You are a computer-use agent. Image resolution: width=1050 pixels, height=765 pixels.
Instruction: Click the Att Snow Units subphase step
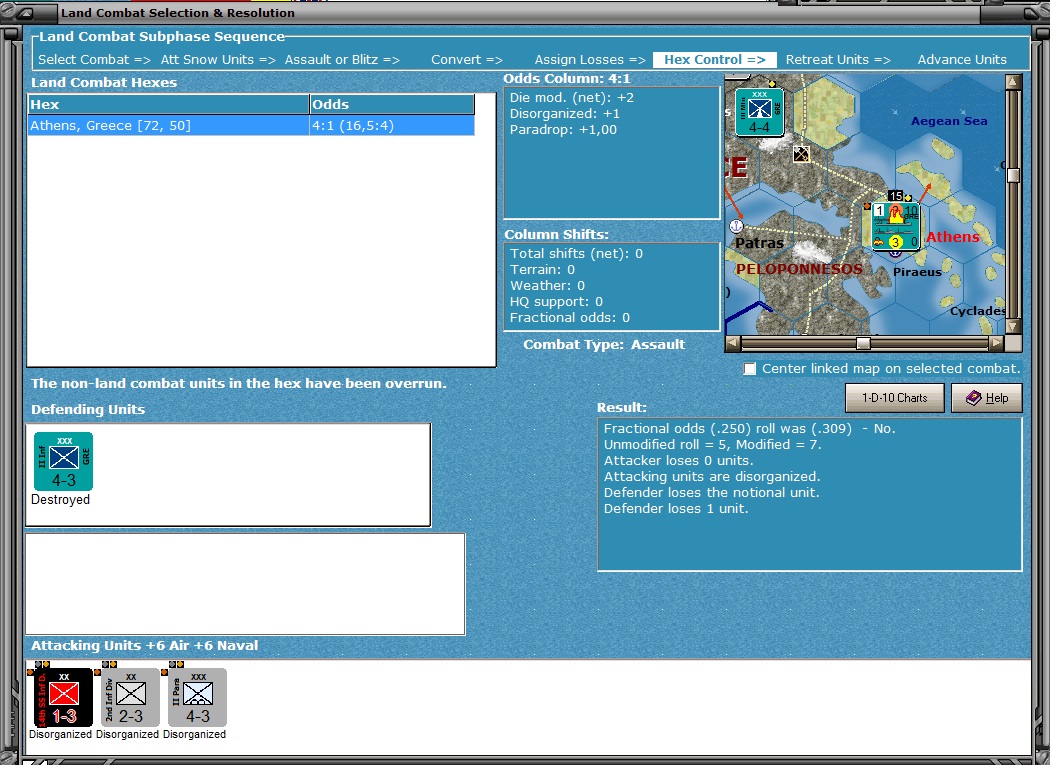tap(218, 60)
